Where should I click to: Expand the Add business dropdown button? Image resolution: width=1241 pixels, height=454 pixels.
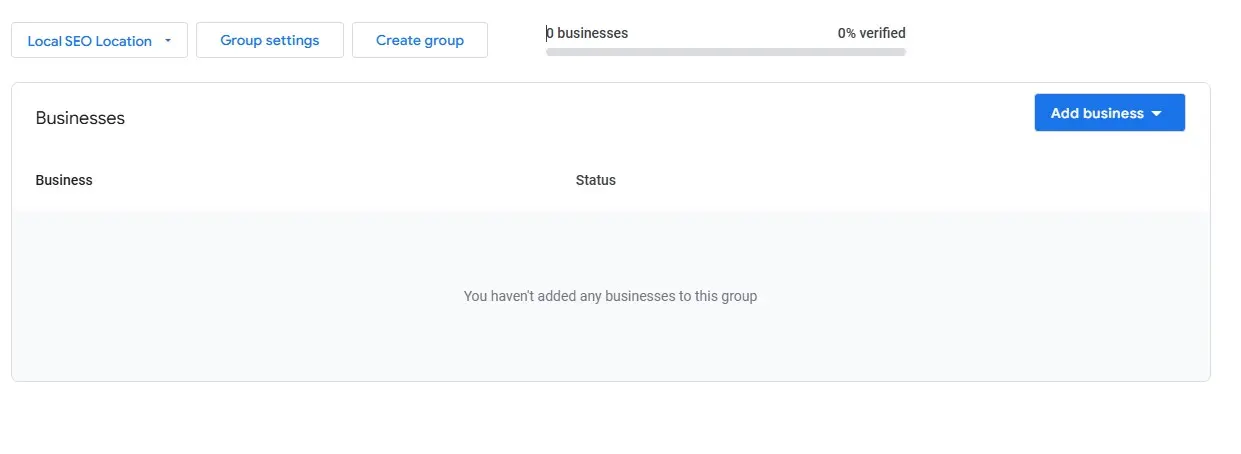coord(1109,113)
